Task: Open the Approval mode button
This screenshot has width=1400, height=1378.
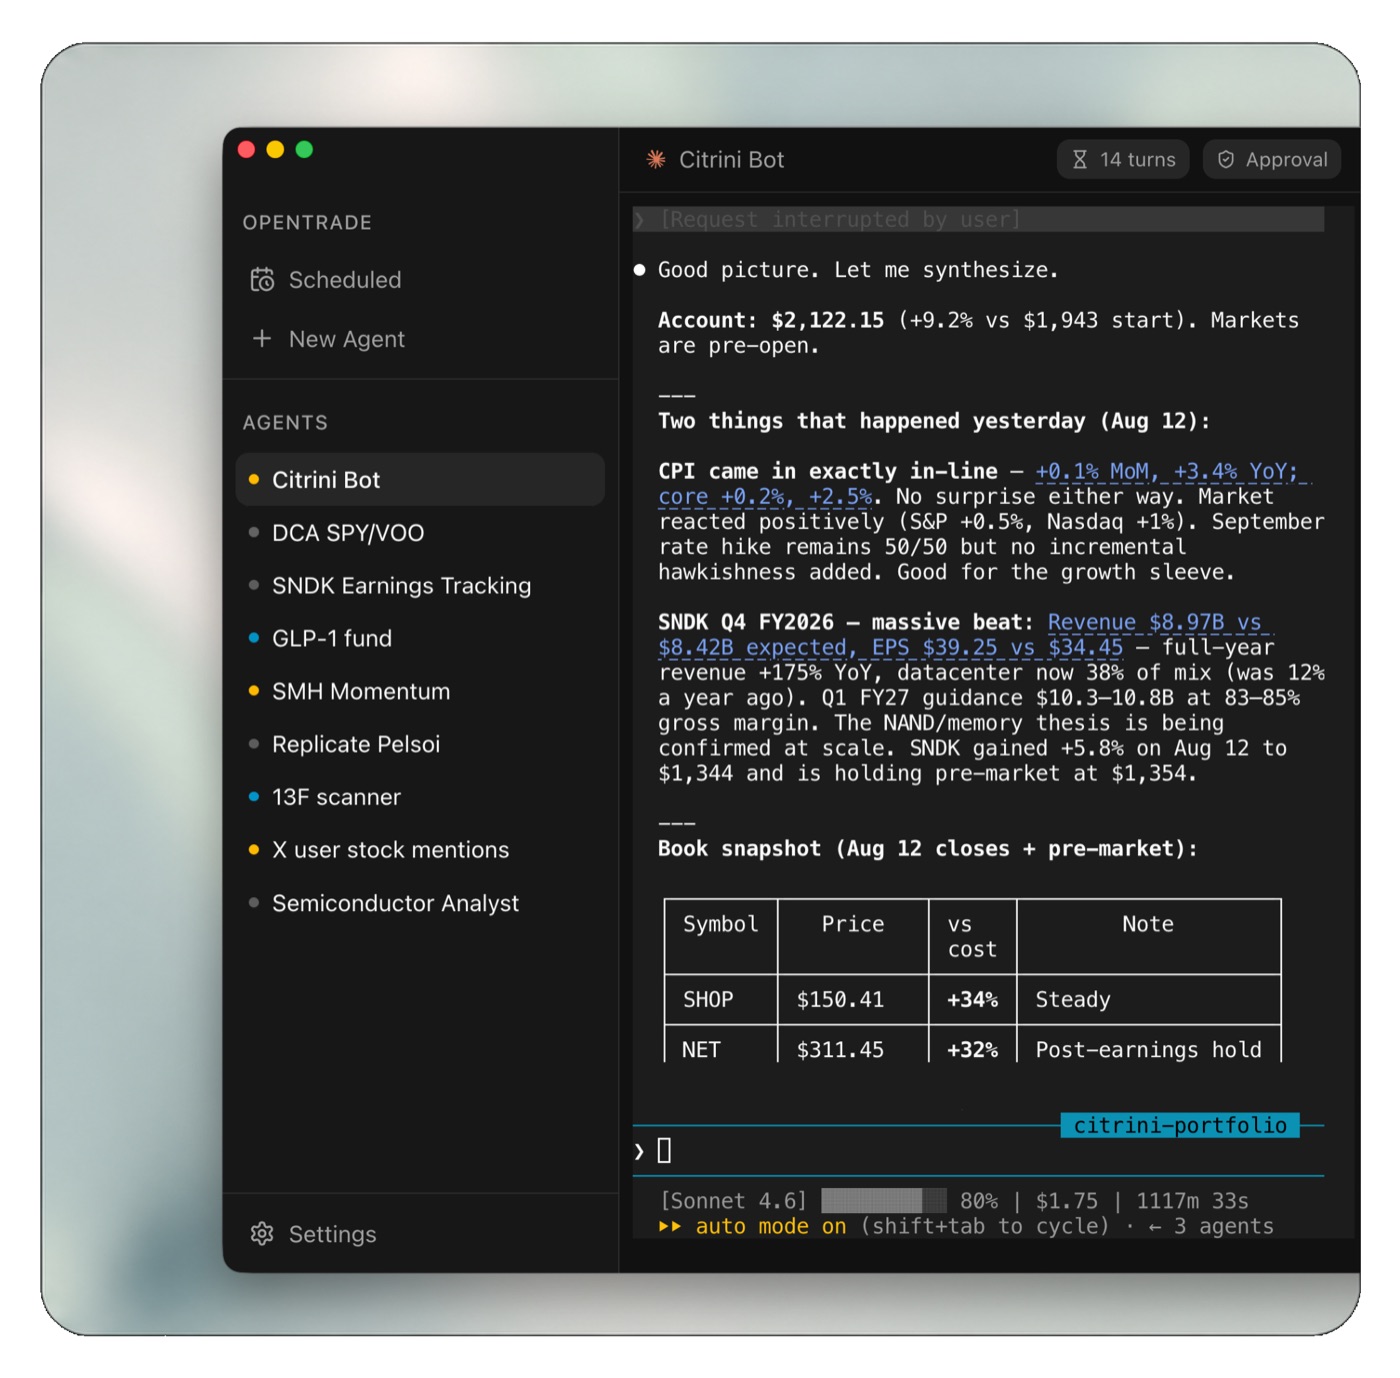Action: pos(1272,160)
